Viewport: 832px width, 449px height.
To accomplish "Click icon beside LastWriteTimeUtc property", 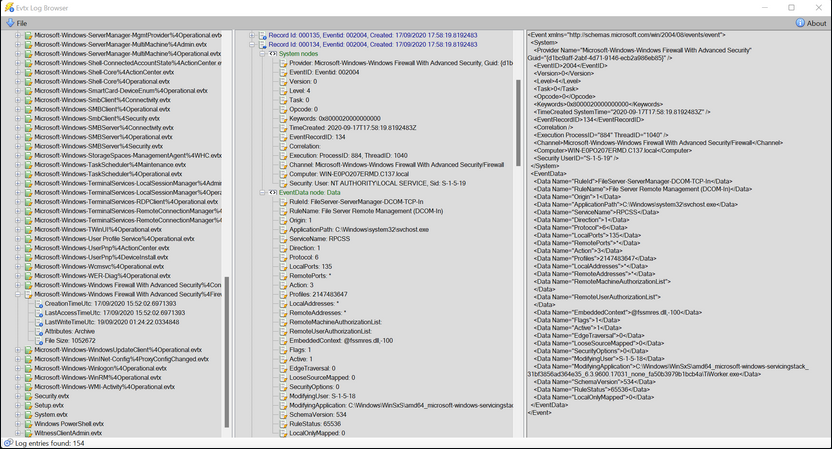I will coord(39,322).
